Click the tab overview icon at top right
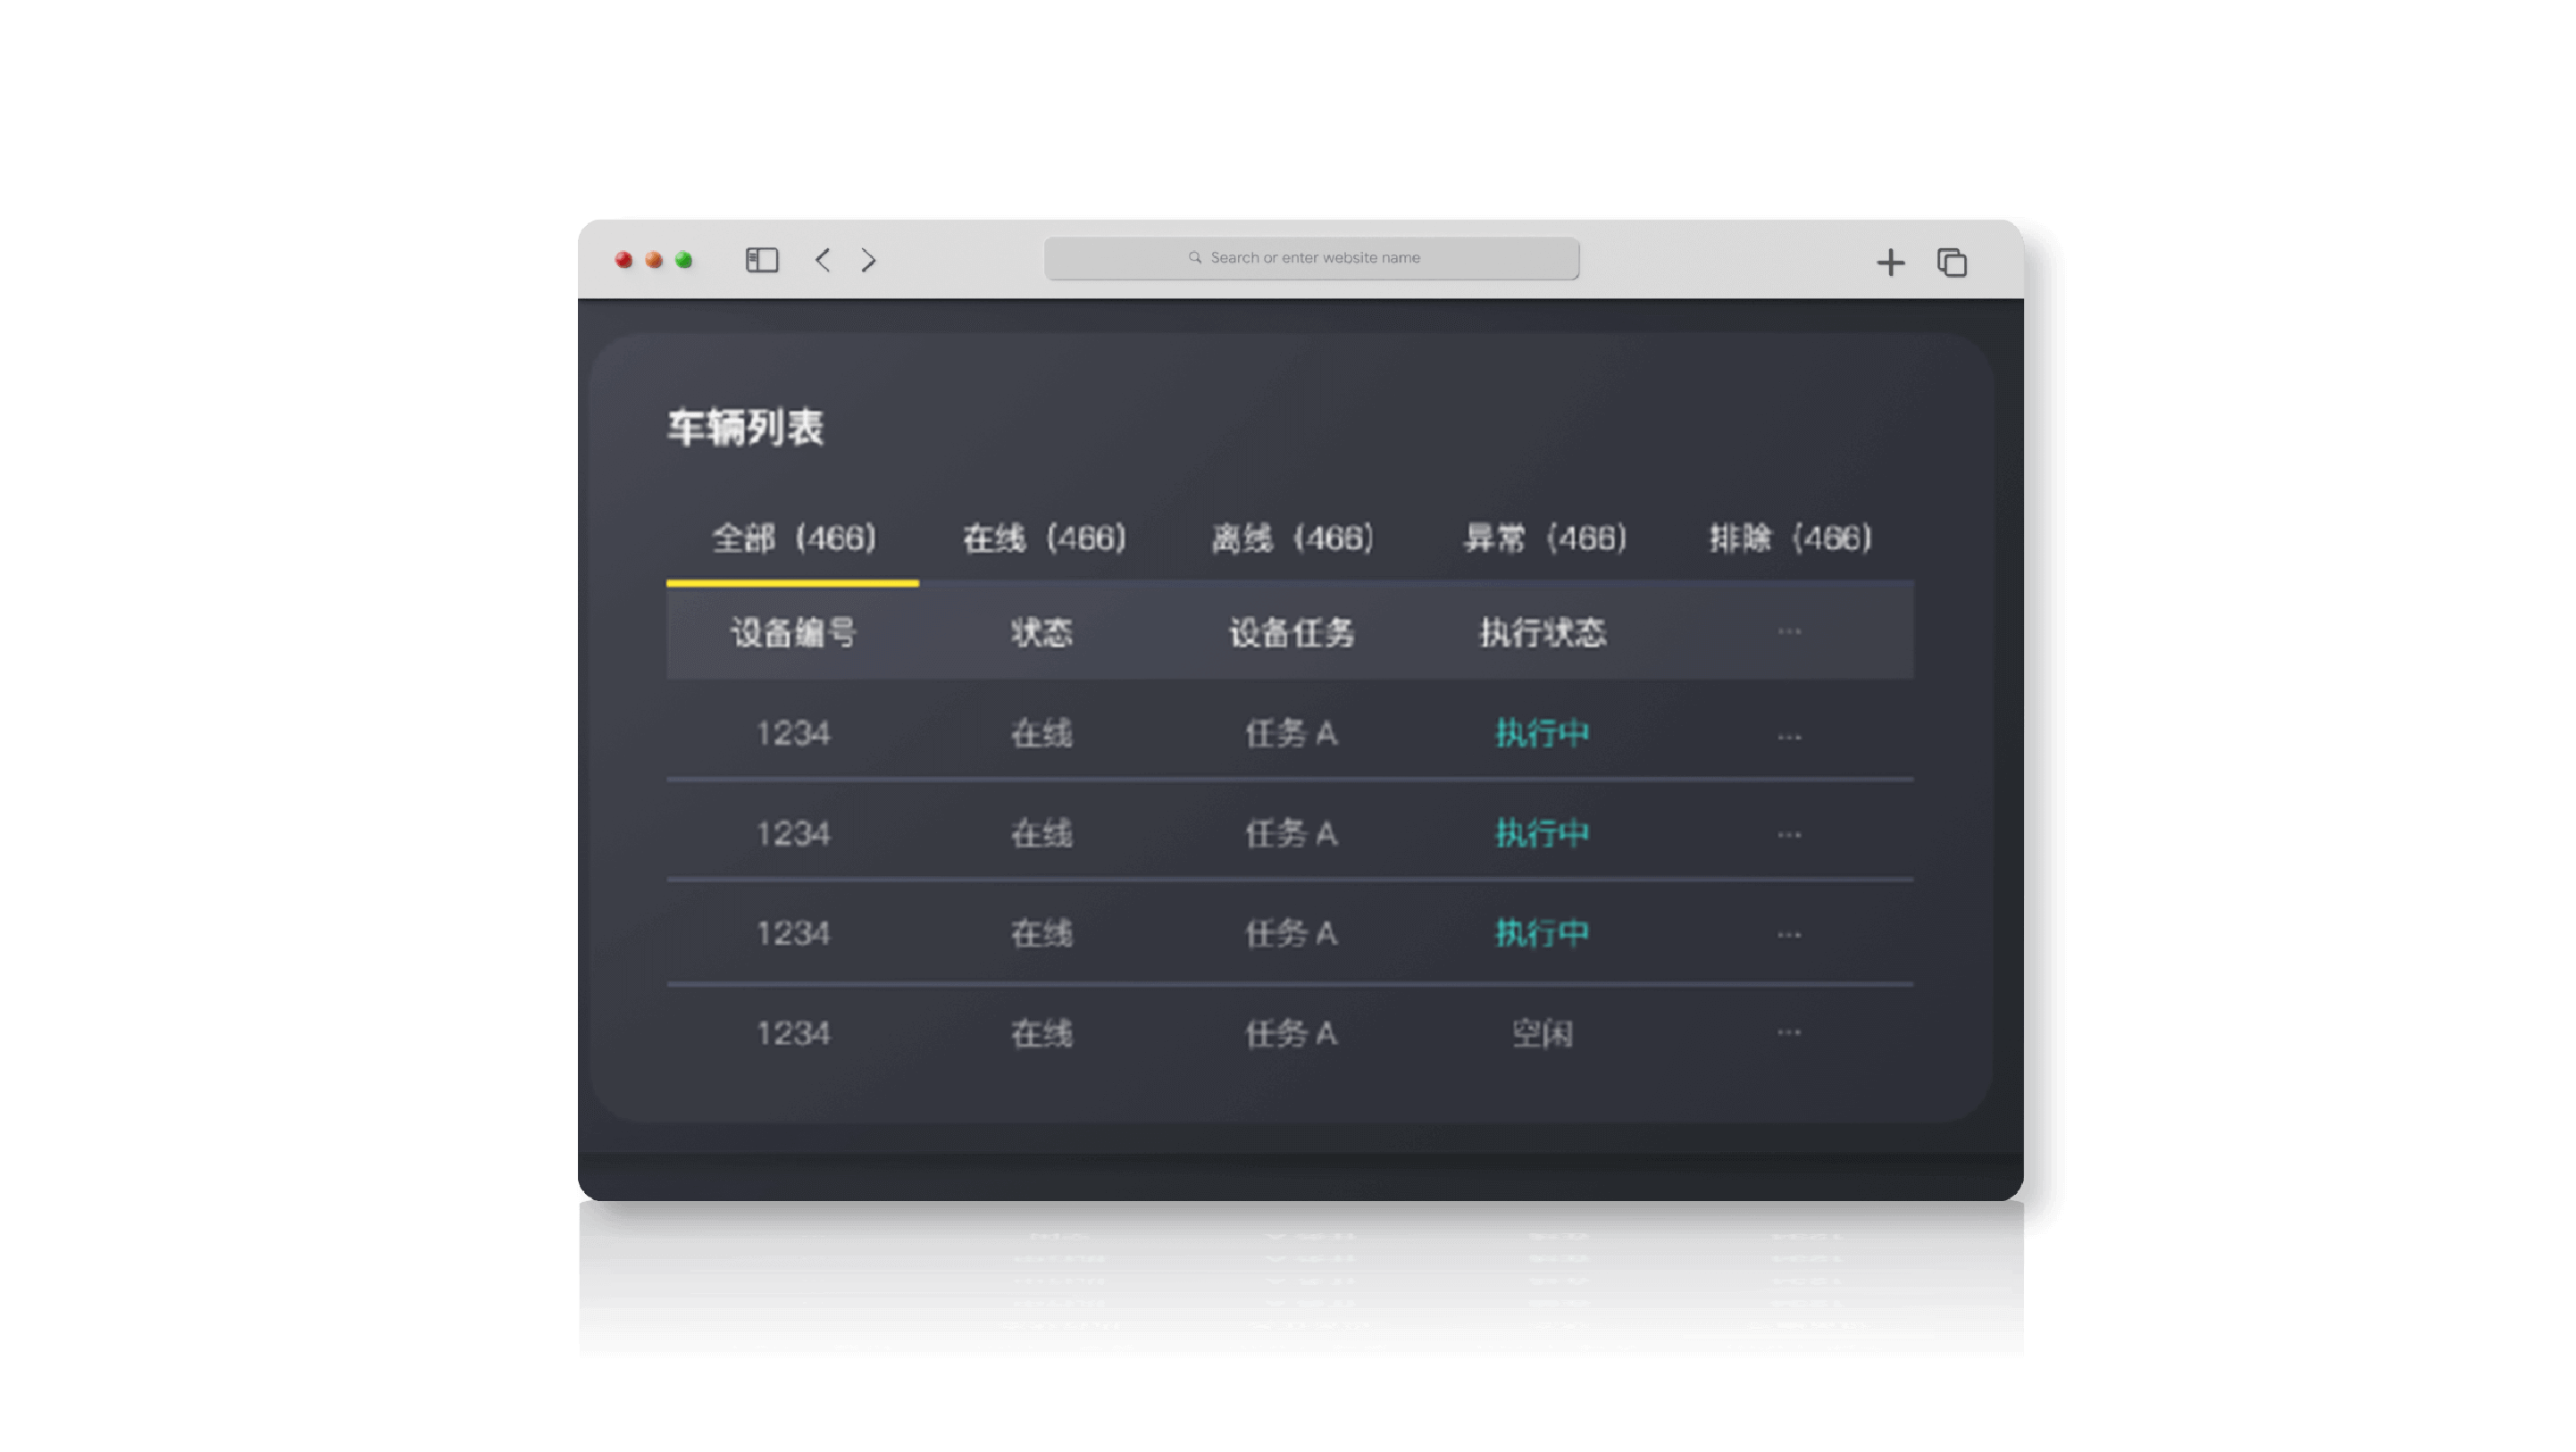Image resolution: width=2576 pixels, height=1452 pixels. (1950, 262)
